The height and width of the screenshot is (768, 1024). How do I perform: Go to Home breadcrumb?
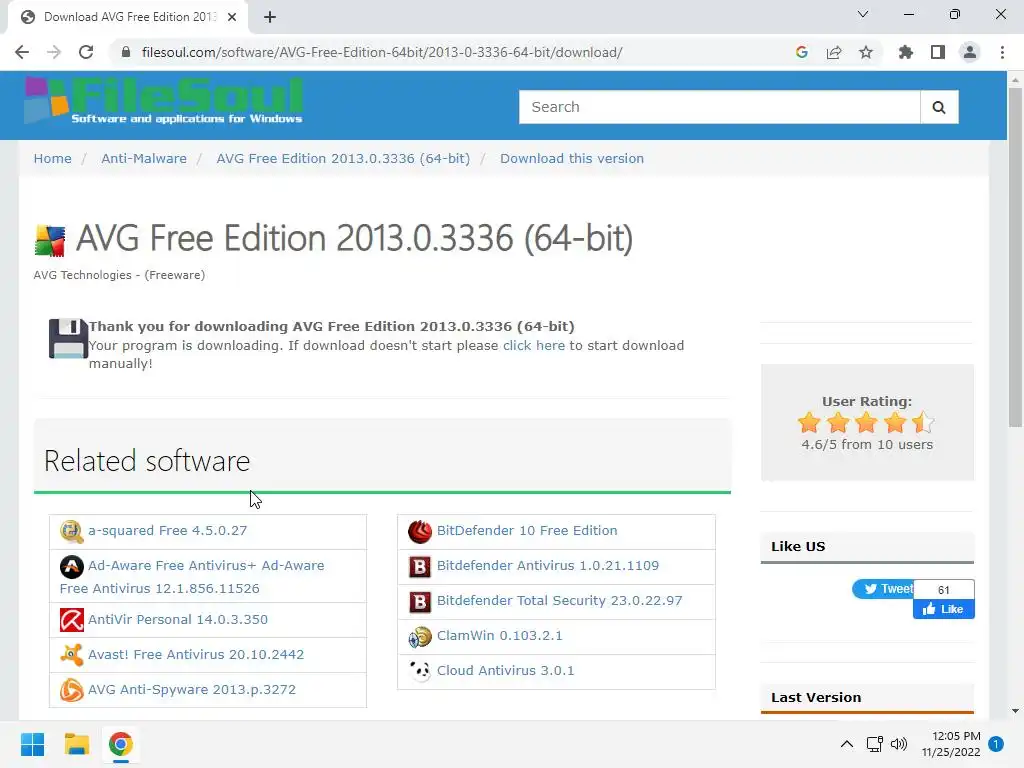pos(53,159)
